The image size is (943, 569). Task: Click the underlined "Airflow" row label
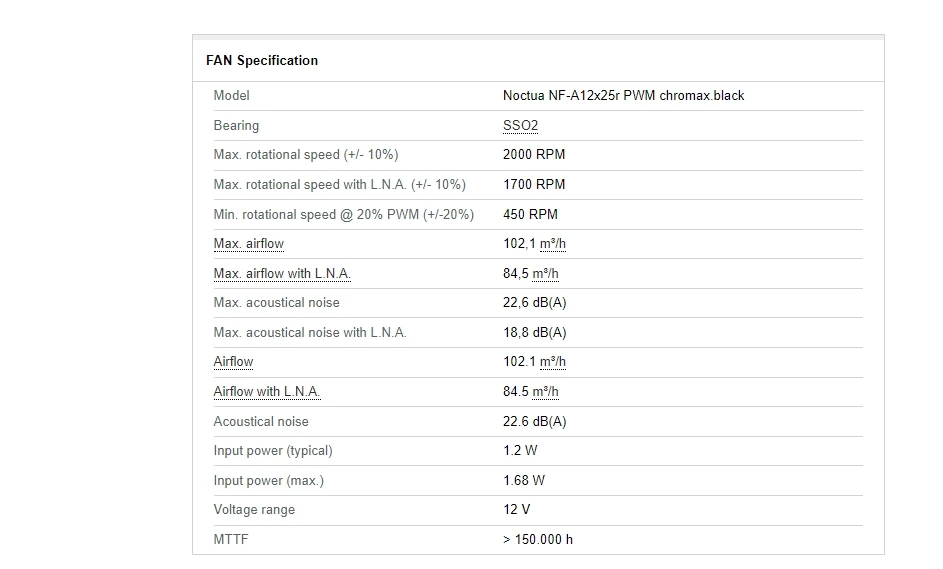[233, 362]
